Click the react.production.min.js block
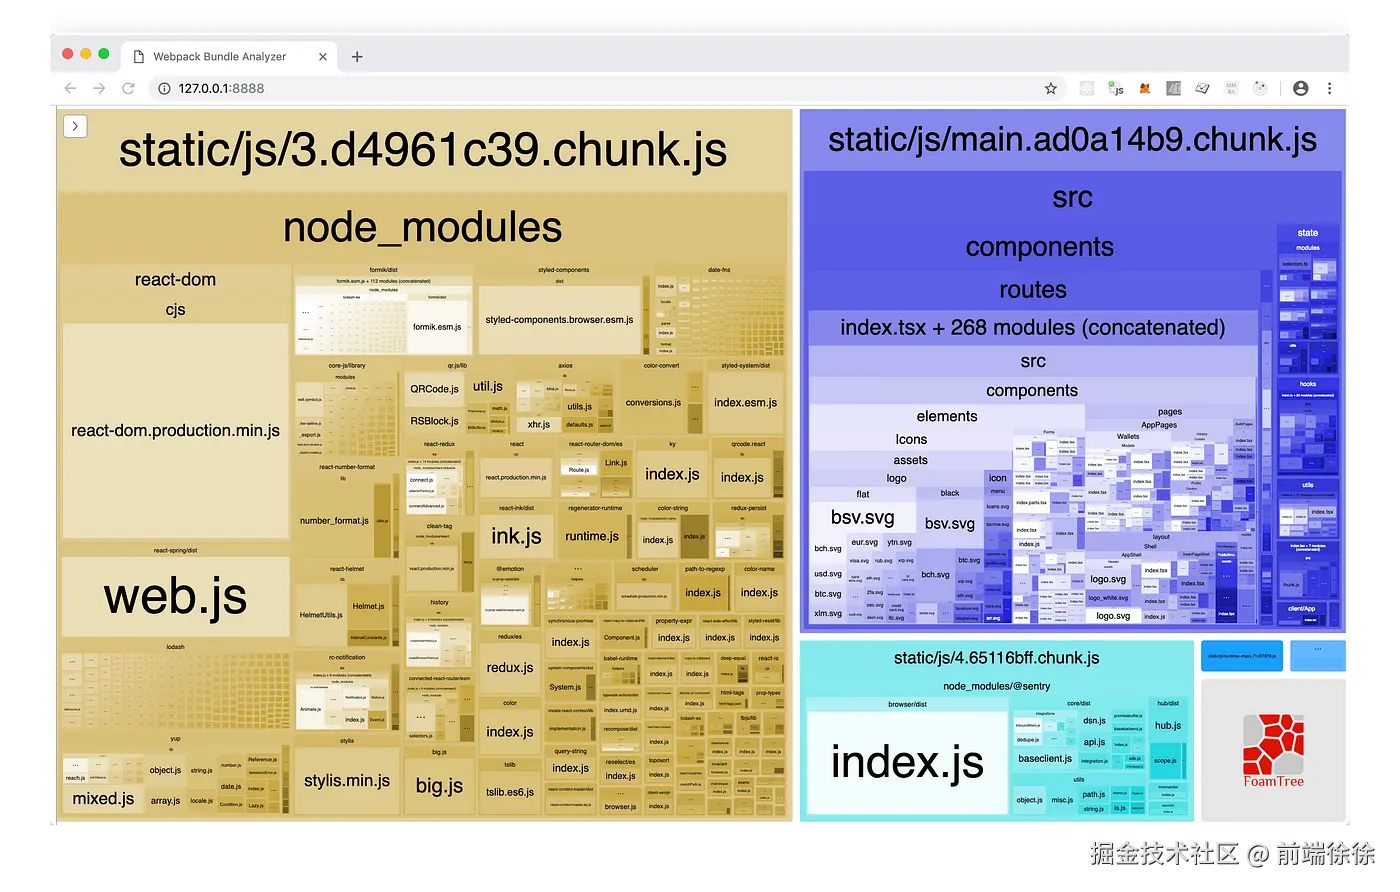 (x=516, y=477)
